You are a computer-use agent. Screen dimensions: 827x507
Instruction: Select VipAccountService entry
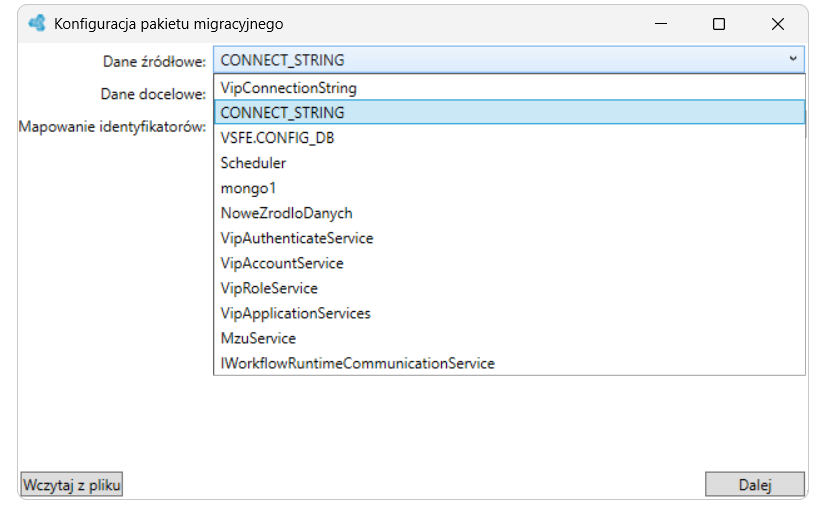coord(509,263)
